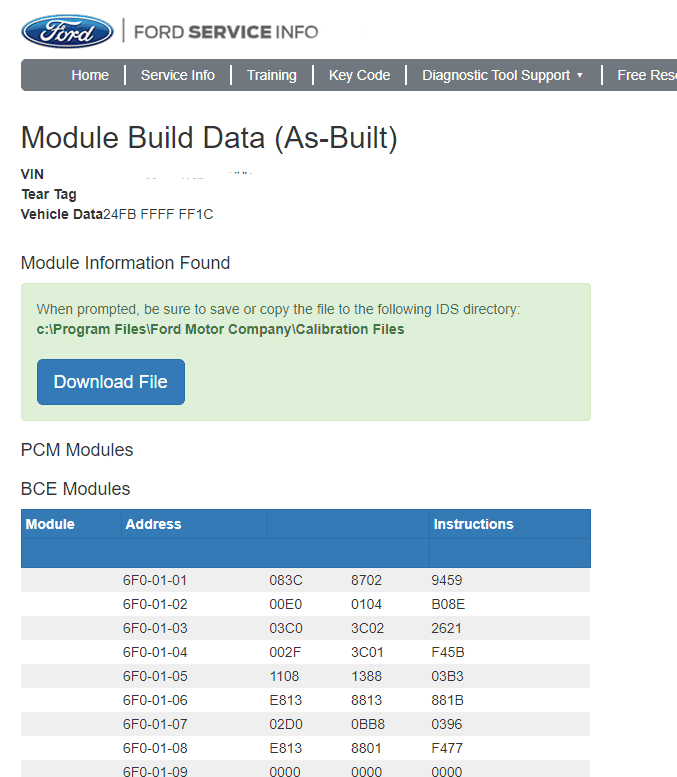
Task: Select address cell 6F0-01-03
Action: point(155,628)
